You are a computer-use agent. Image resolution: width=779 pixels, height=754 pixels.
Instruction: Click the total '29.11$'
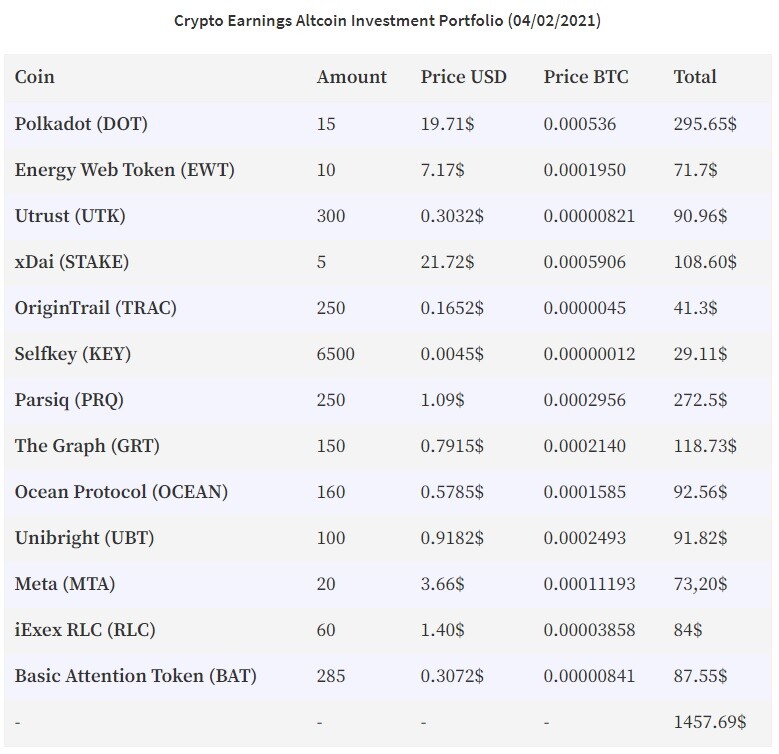point(701,354)
